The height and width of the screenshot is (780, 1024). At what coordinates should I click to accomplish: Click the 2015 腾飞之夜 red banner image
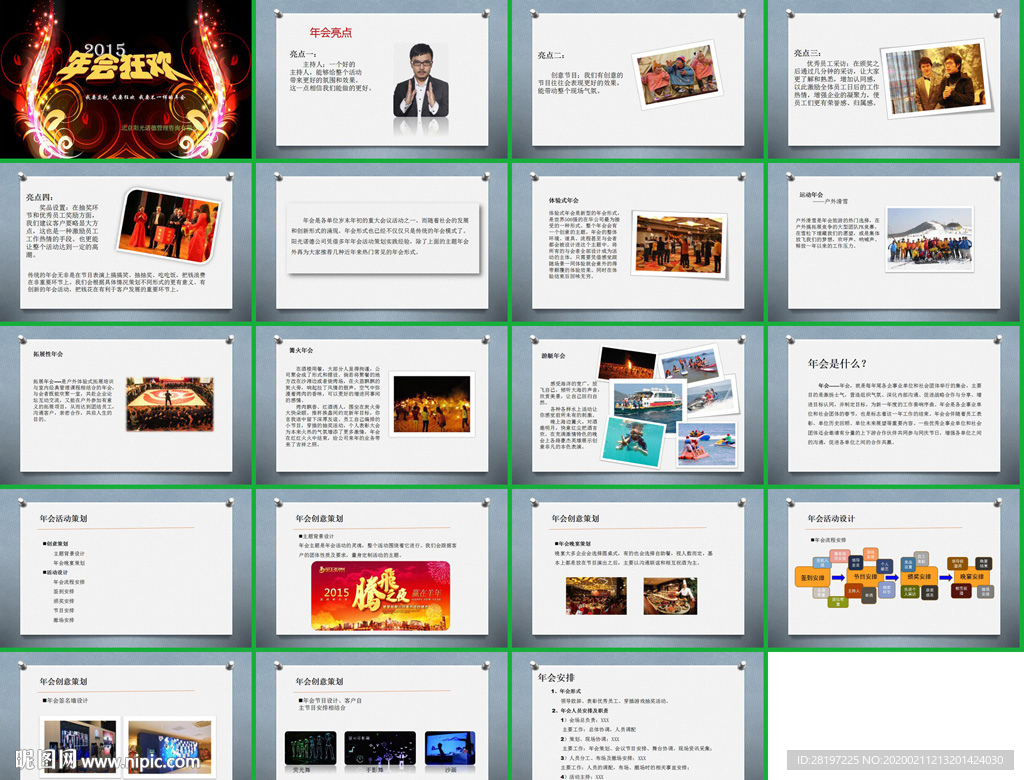tap(381, 596)
